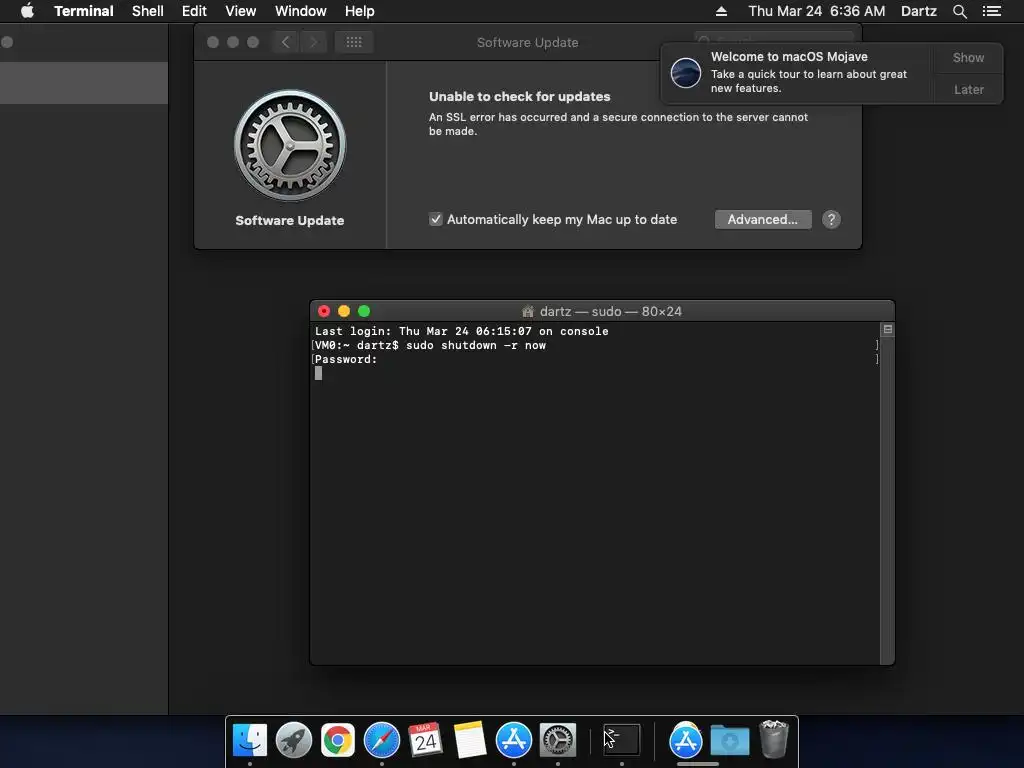1024x768 pixels.
Task: Open the Shell menu
Action: point(148,11)
